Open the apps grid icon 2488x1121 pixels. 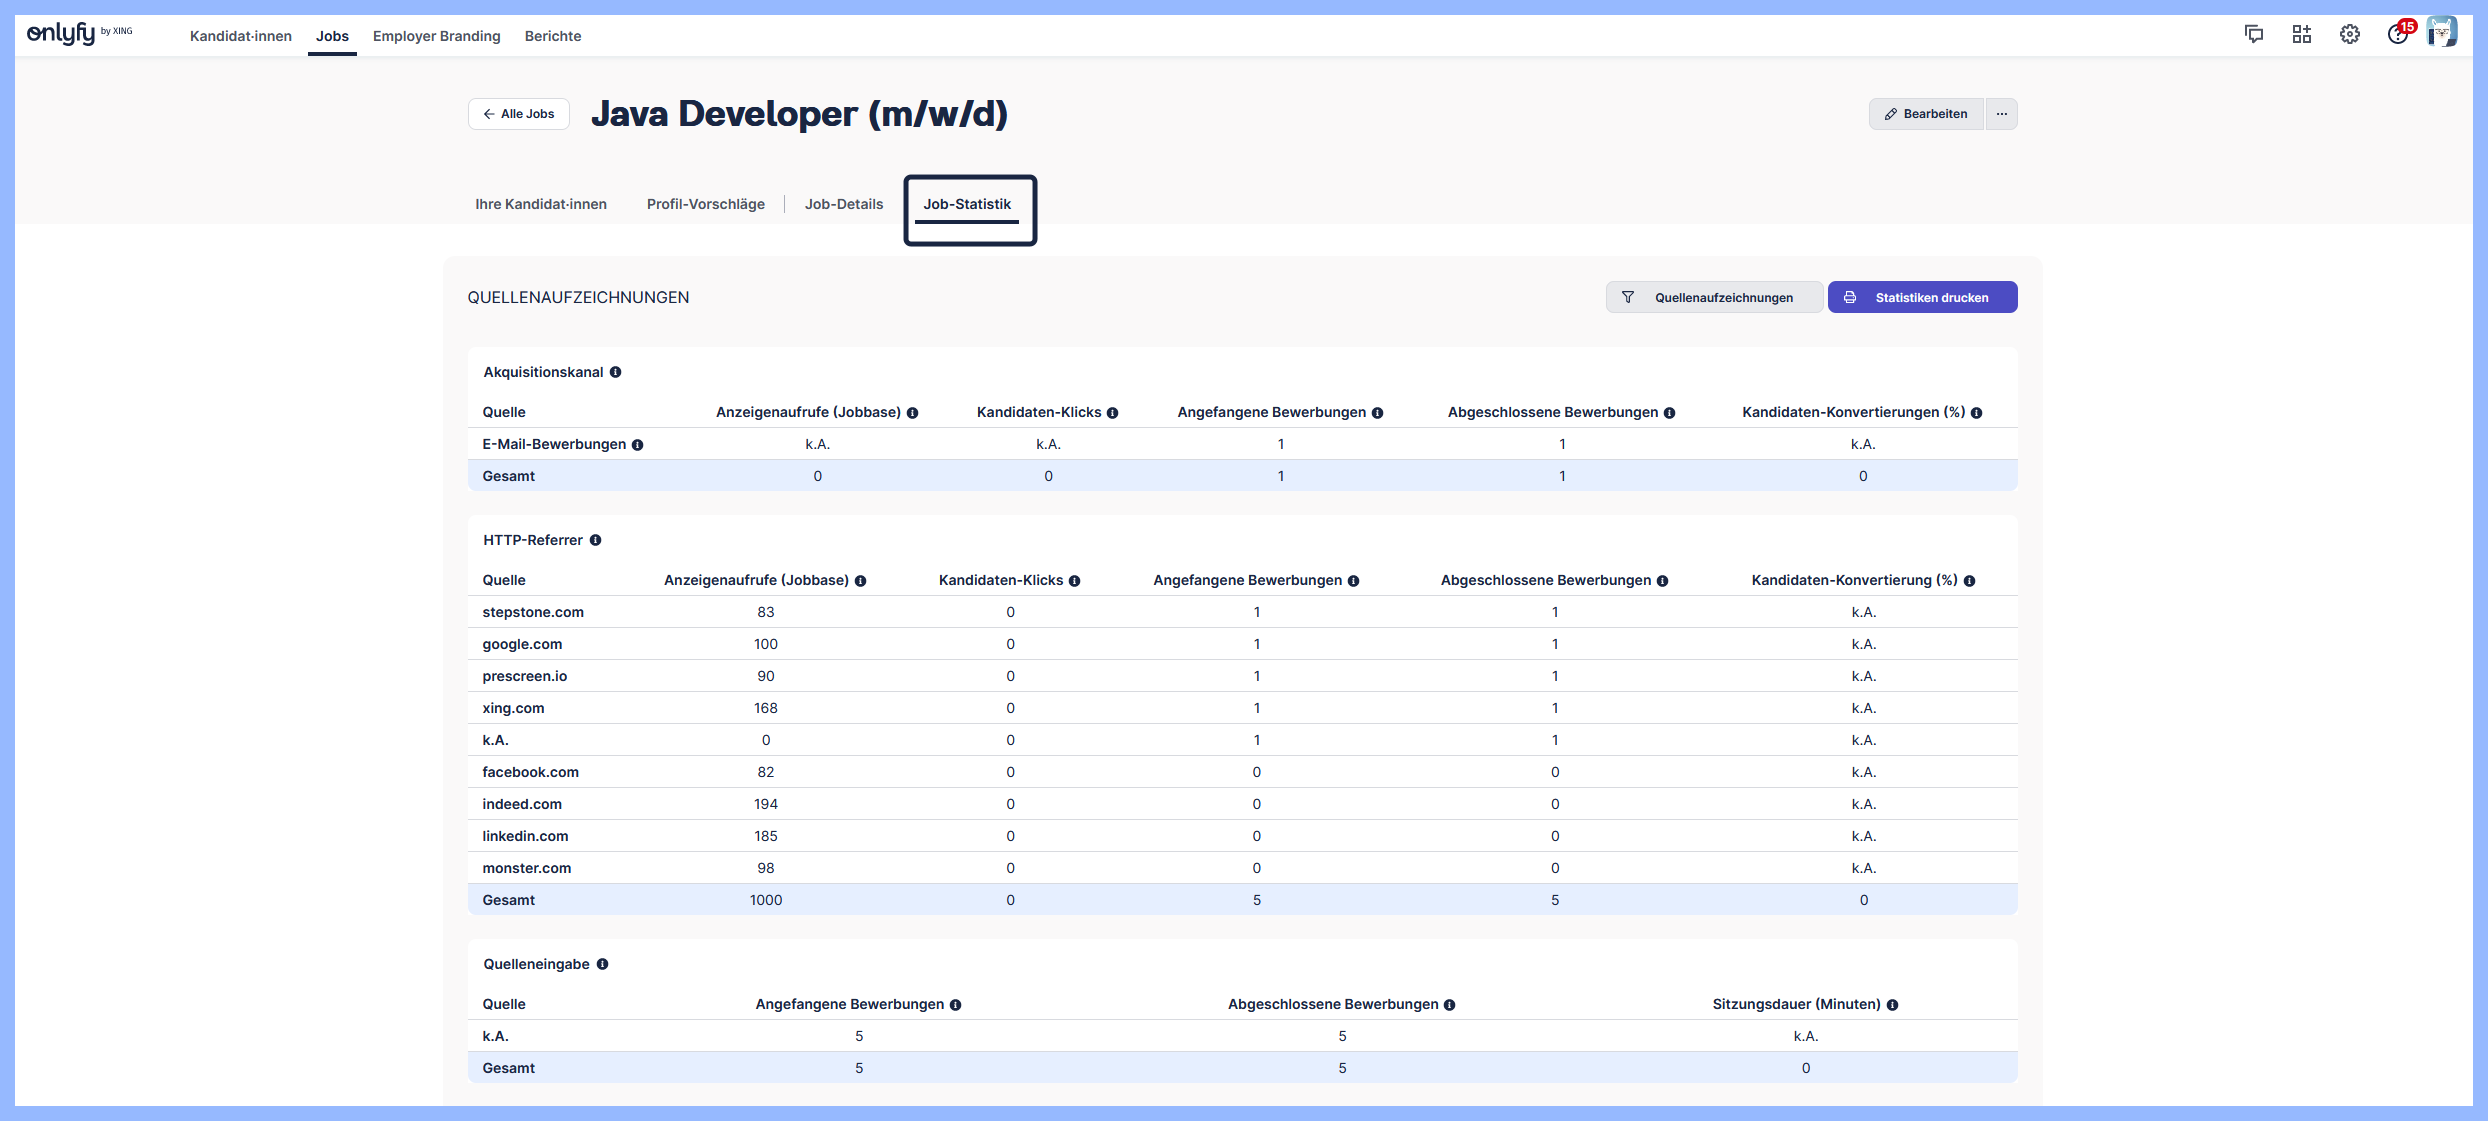click(x=2302, y=35)
